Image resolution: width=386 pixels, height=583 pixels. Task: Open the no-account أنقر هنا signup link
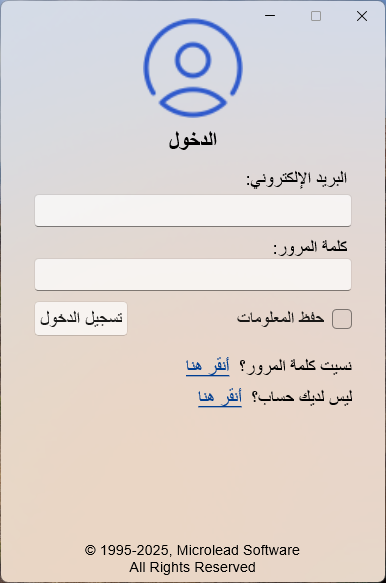220,397
